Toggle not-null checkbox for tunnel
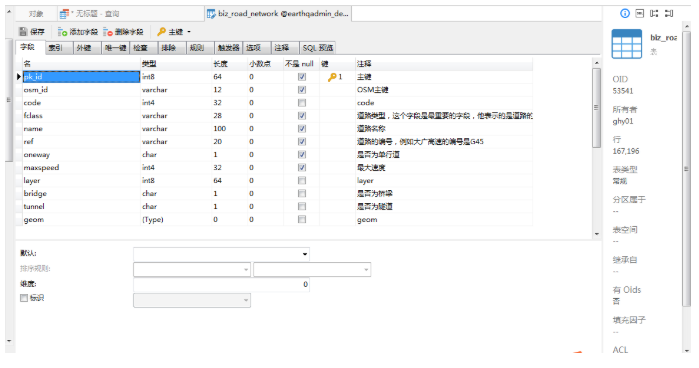The height and width of the screenshot is (368, 699). pos(302,206)
